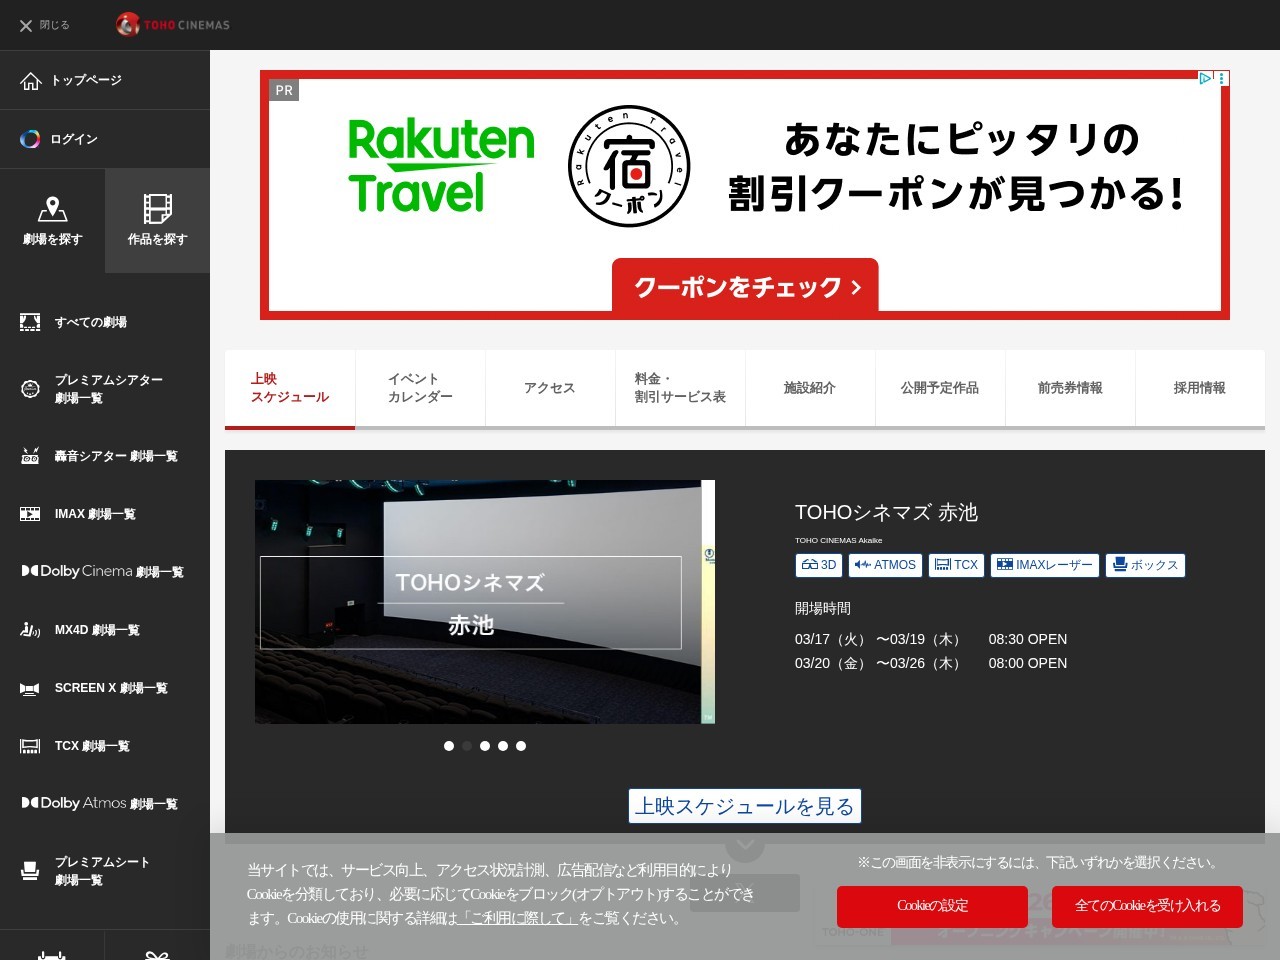Viewport: 1280px width, 960px height.
Task: View the 公開予定作品 tab
Action: pos(940,388)
